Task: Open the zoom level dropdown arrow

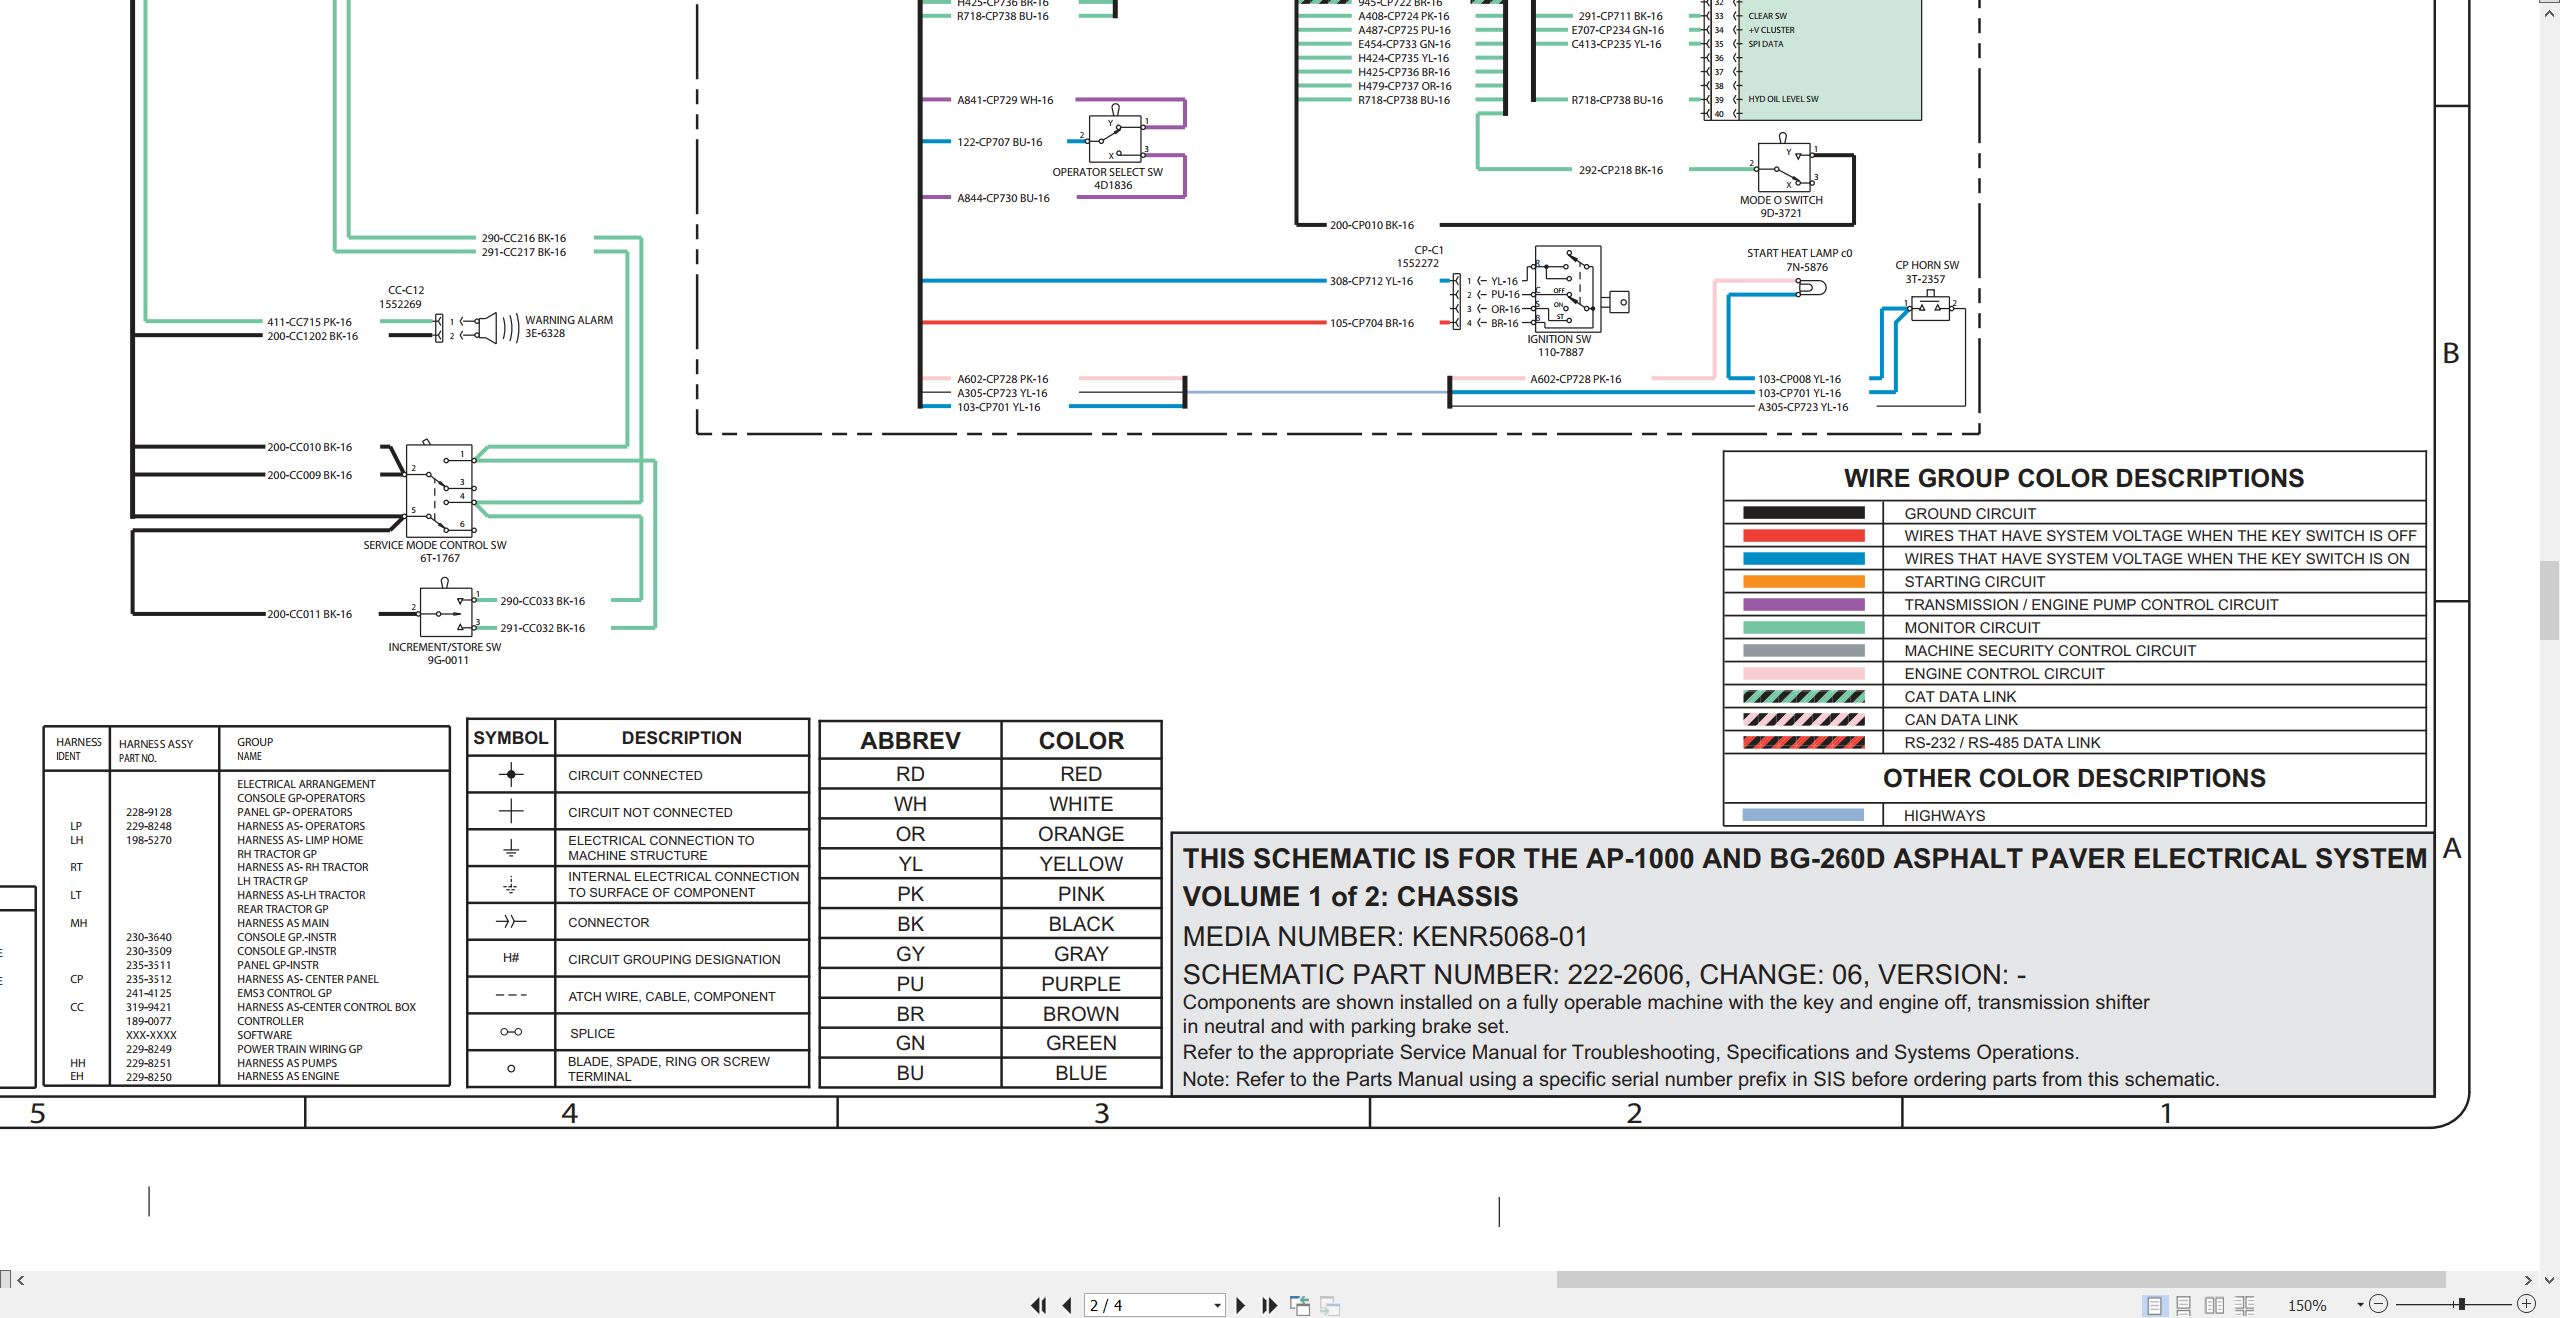Action: (2360, 1305)
